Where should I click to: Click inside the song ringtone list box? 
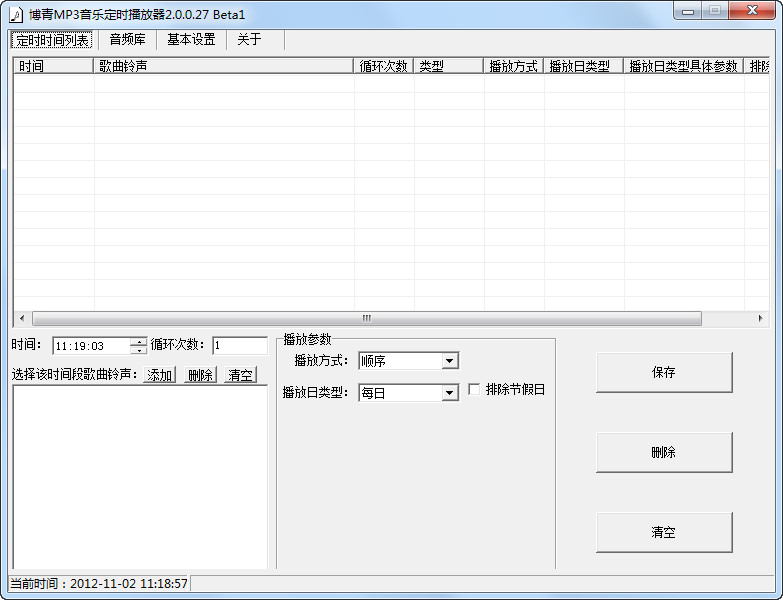pos(140,477)
